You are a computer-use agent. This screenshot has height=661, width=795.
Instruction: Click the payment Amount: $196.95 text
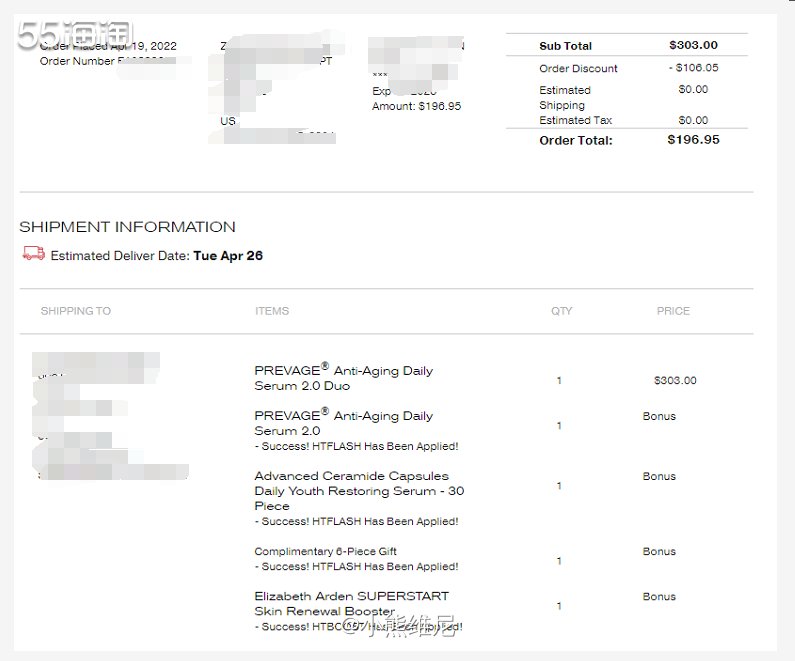coord(416,106)
